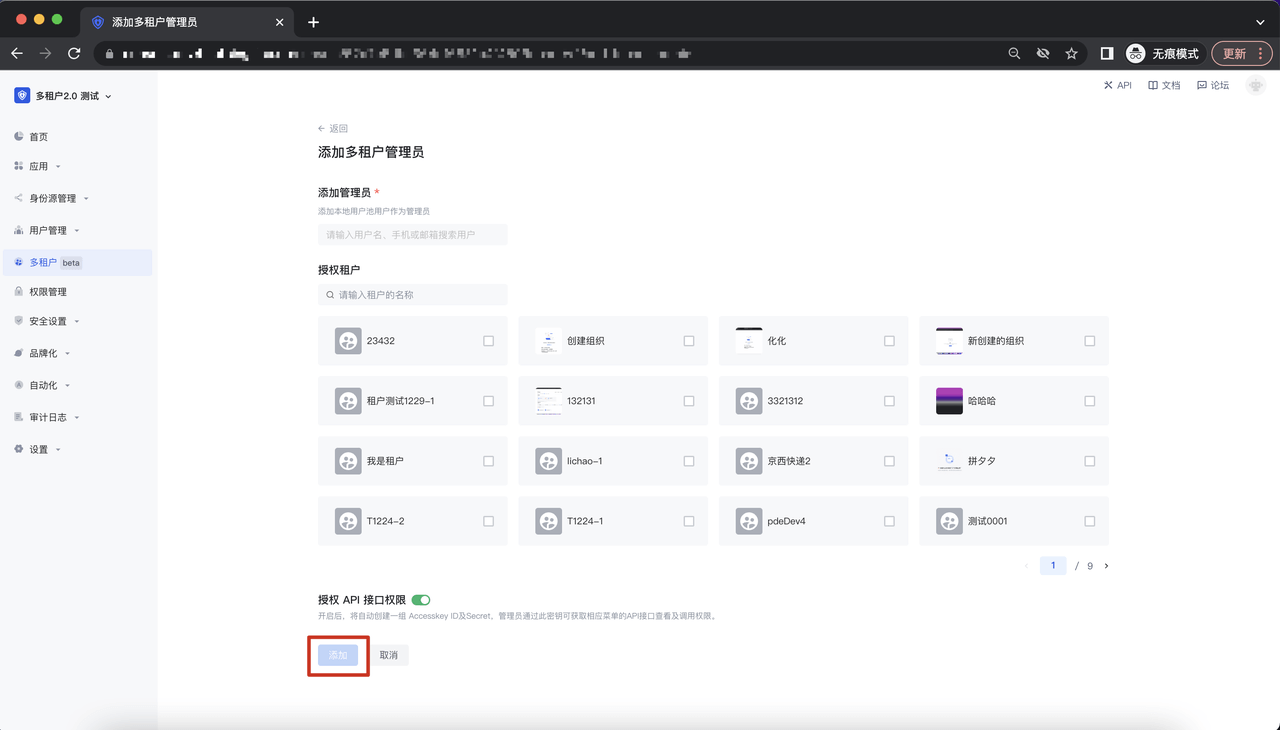The width and height of the screenshot is (1280, 730).
Task: Open the 论坛 forum icon
Action: coord(1202,86)
